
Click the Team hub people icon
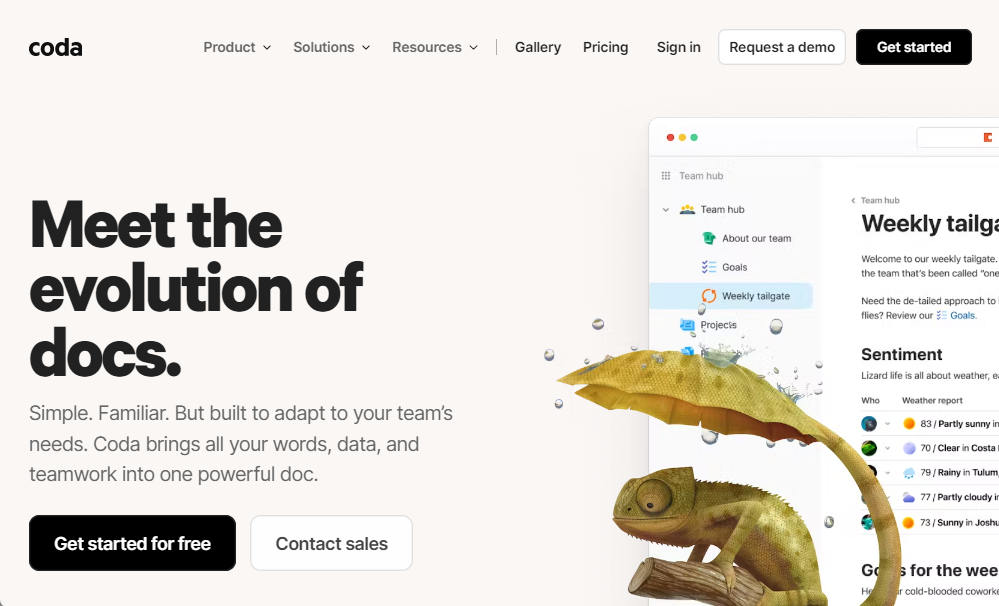coord(687,209)
